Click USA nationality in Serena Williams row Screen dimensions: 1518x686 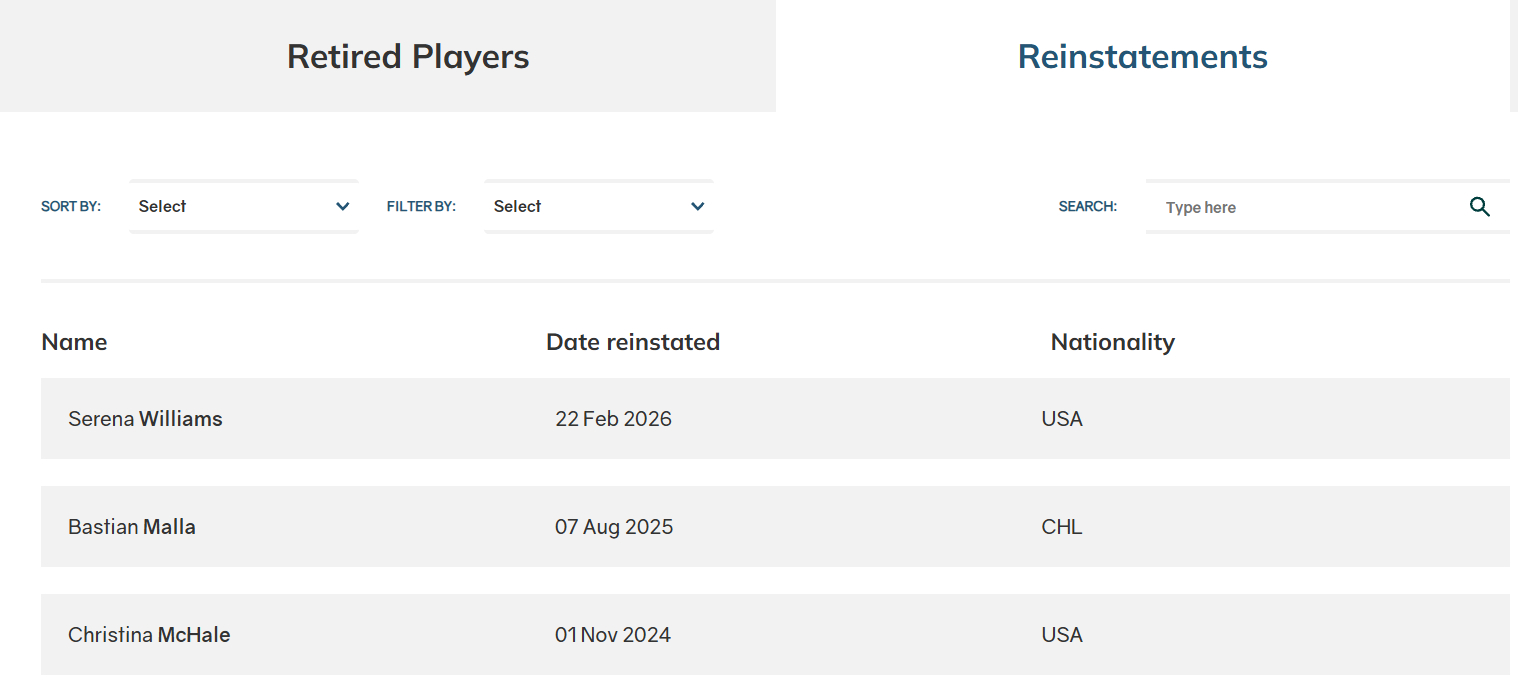click(1062, 419)
